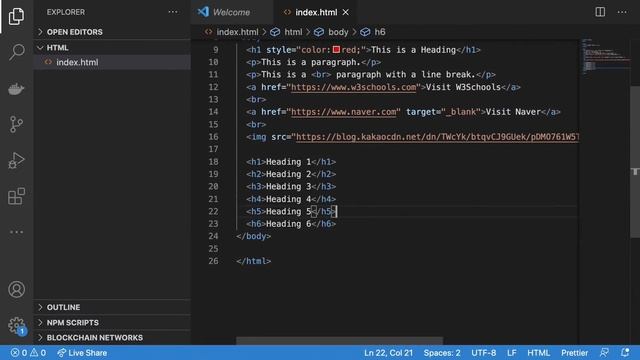The width and height of the screenshot is (640, 360).
Task: Click the warnings count in status bar
Action: [x=38, y=353]
